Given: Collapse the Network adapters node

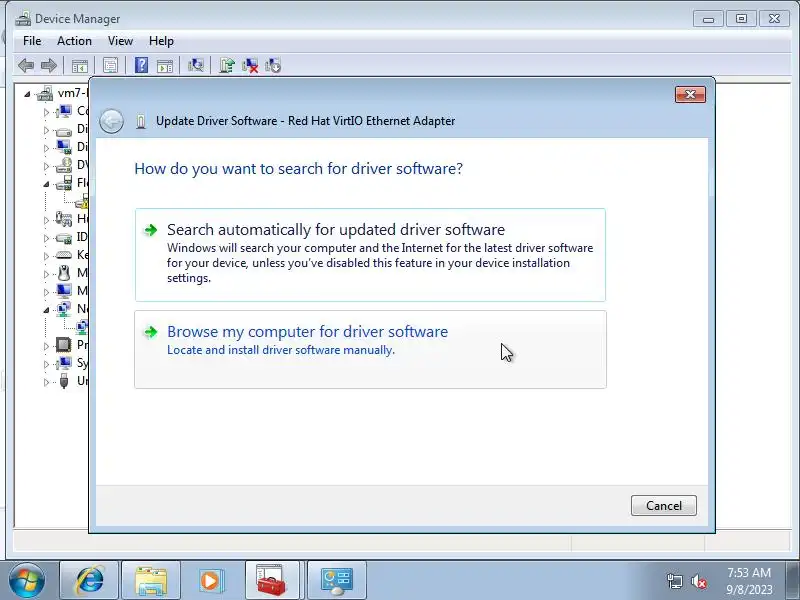Looking at the screenshot, I should (46, 310).
